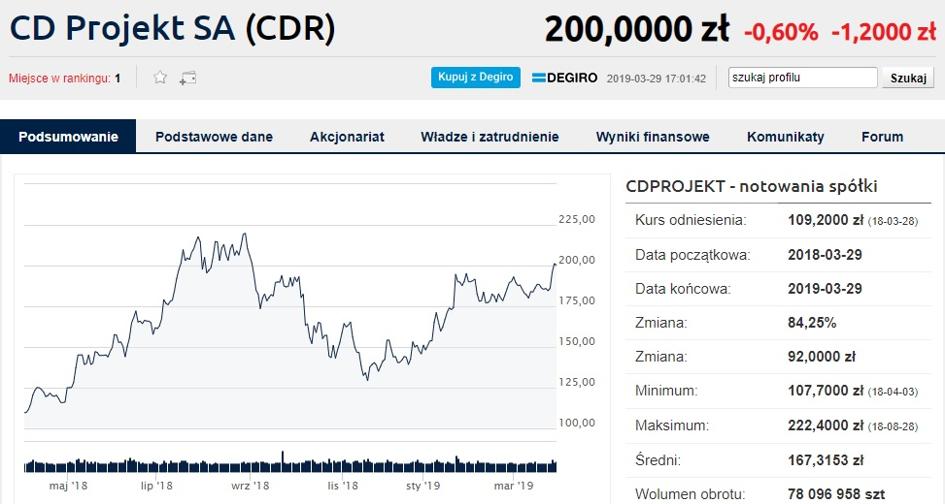
Task: Switch to the Forum tab
Action: point(882,137)
